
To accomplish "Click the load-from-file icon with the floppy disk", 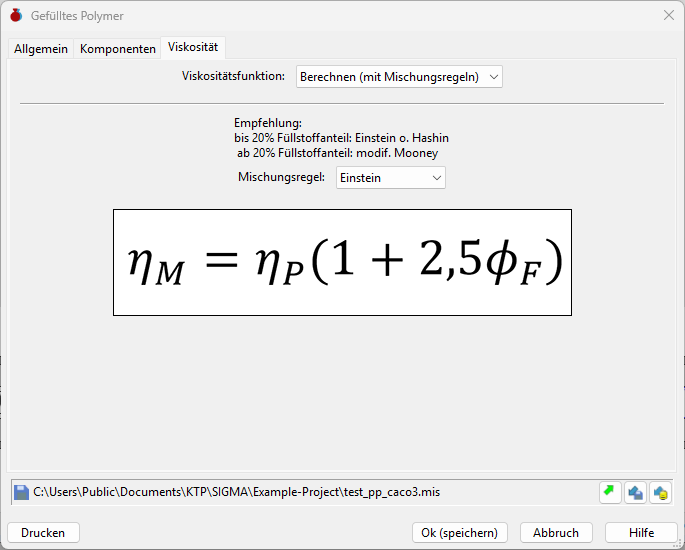I will click(635, 492).
